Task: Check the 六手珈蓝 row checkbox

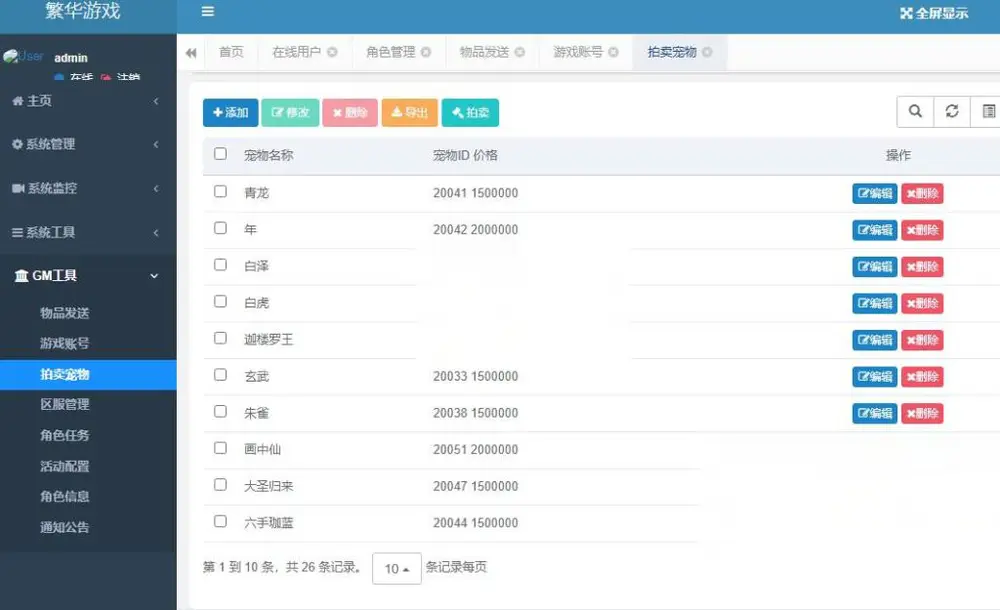Action: pos(221,521)
